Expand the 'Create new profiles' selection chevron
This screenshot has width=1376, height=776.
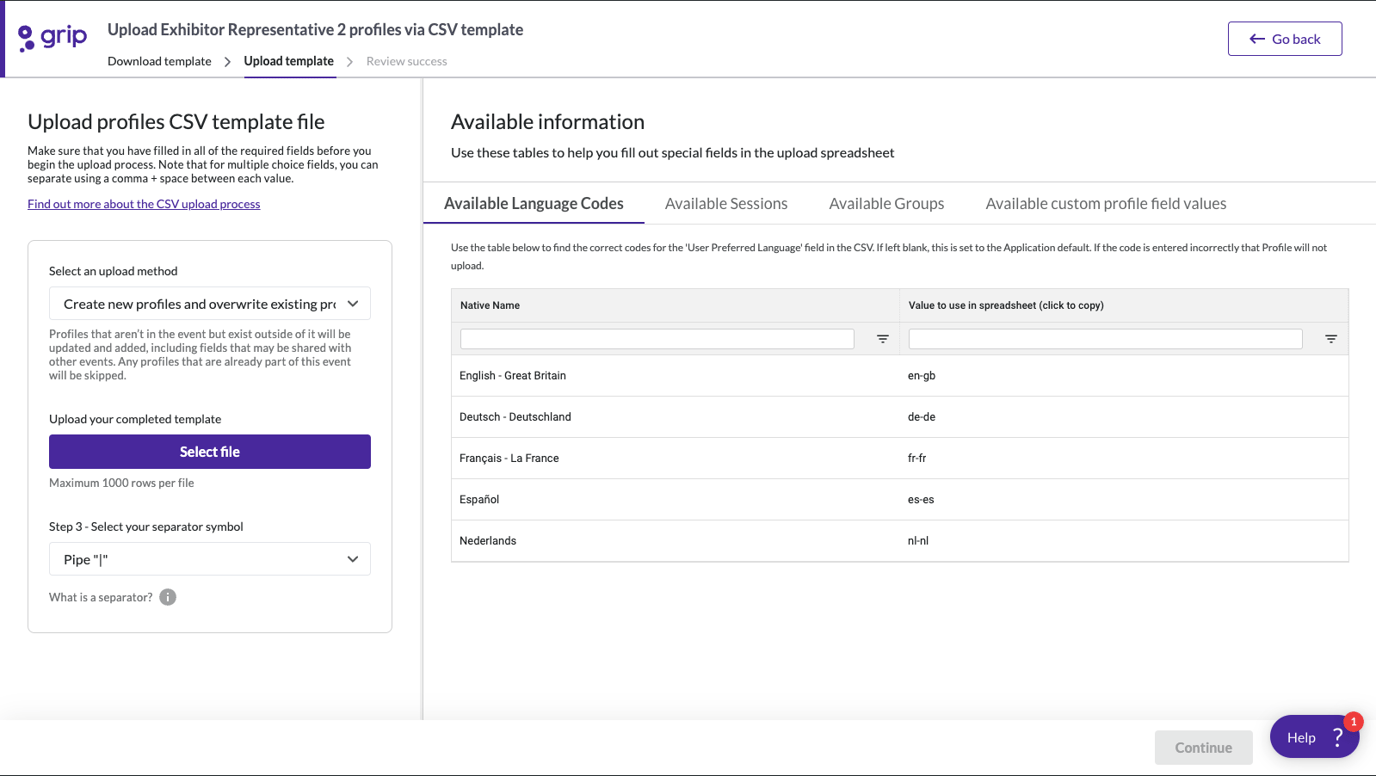(352, 303)
